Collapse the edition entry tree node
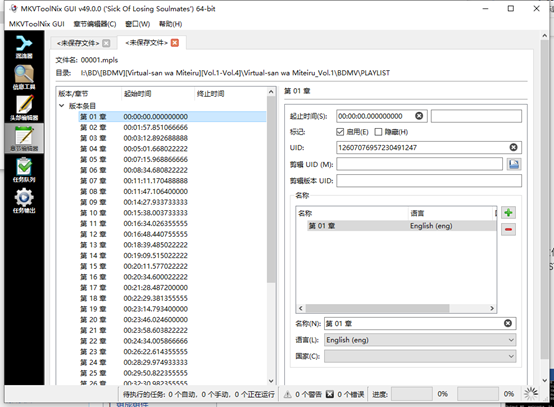Viewport: 554px width, 407px height. (x=61, y=106)
